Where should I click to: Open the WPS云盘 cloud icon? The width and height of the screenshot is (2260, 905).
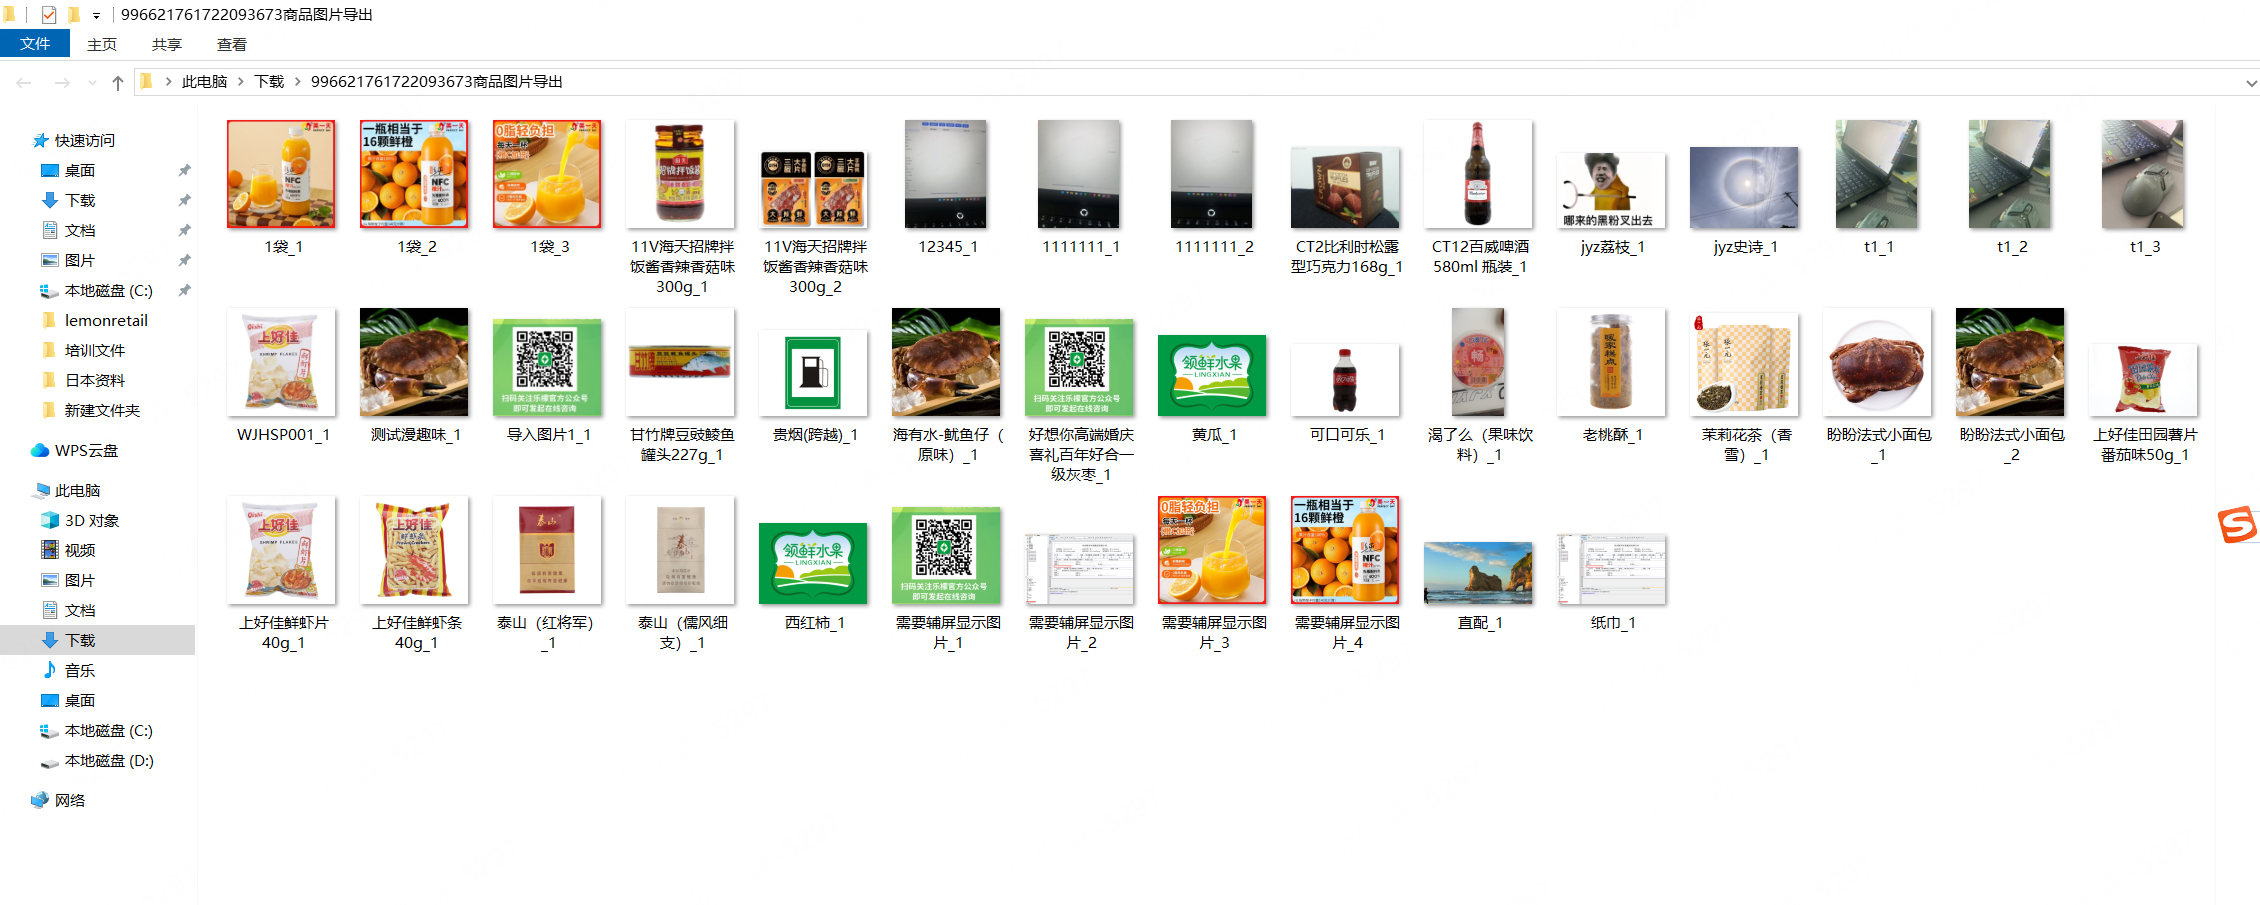tap(40, 450)
